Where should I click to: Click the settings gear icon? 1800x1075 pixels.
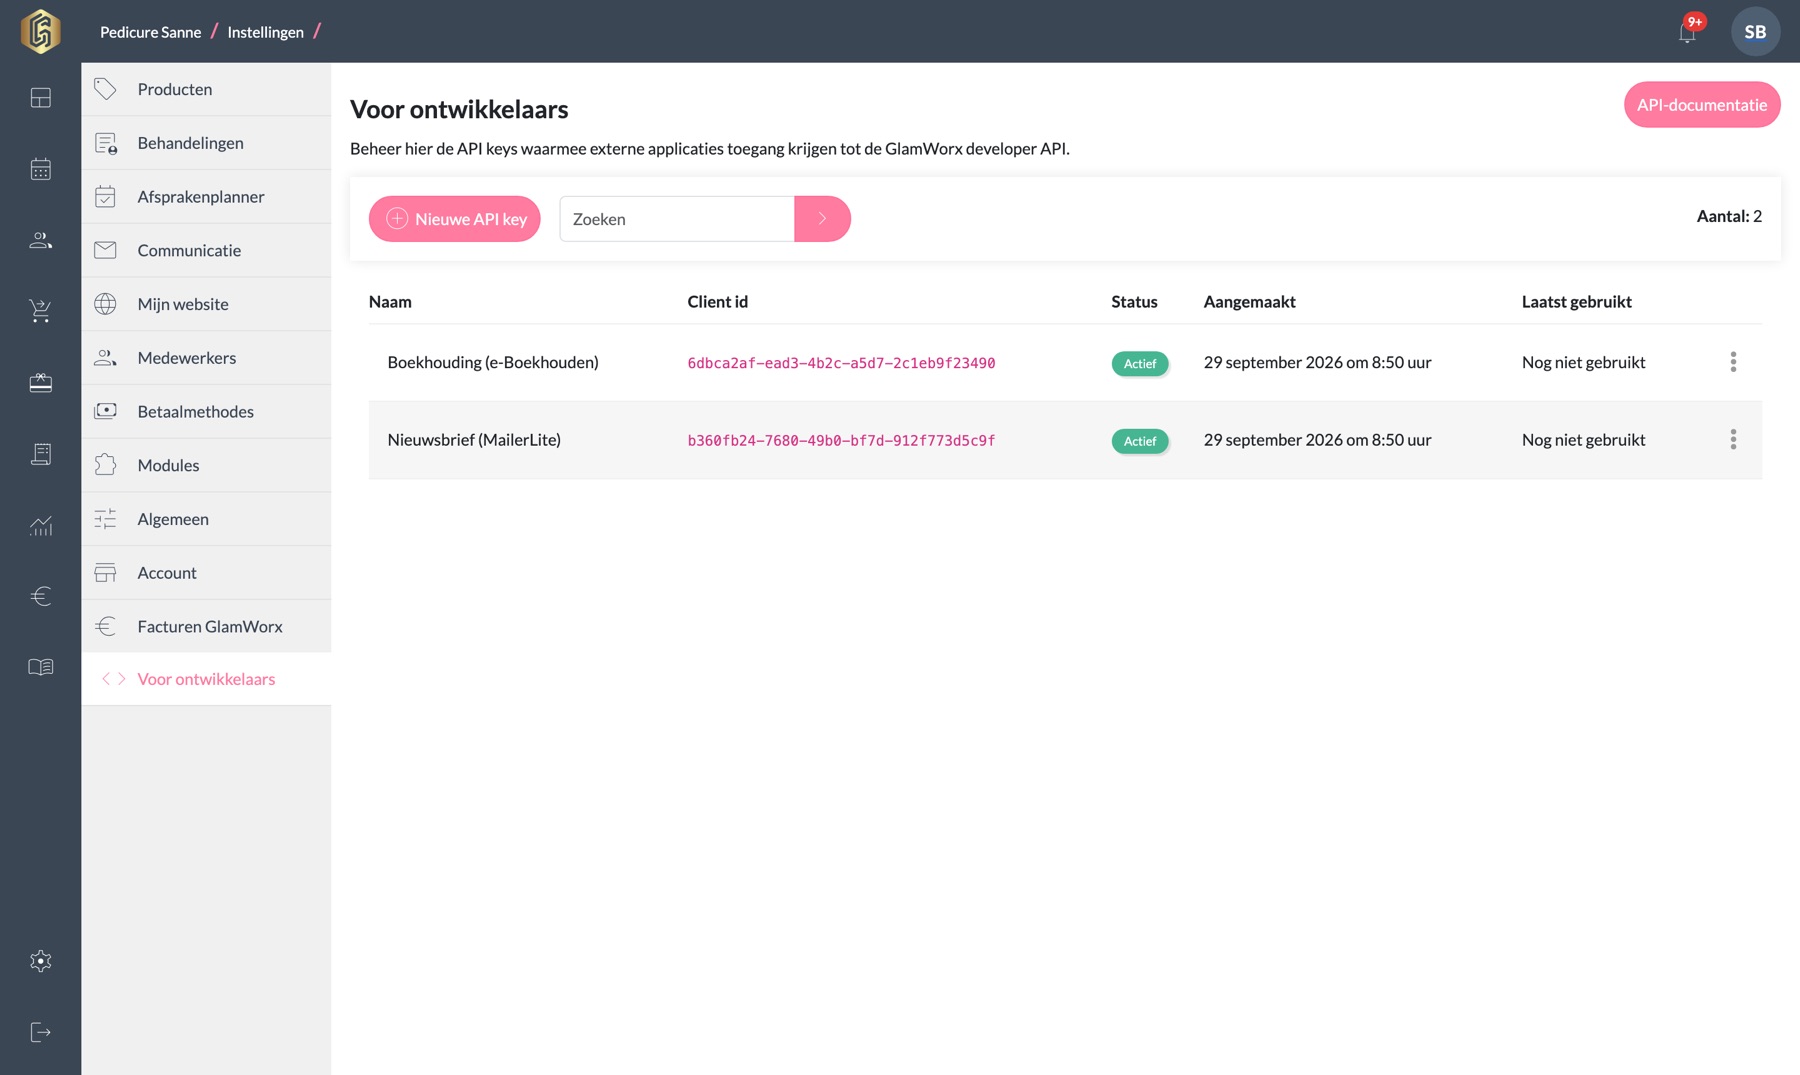point(40,961)
